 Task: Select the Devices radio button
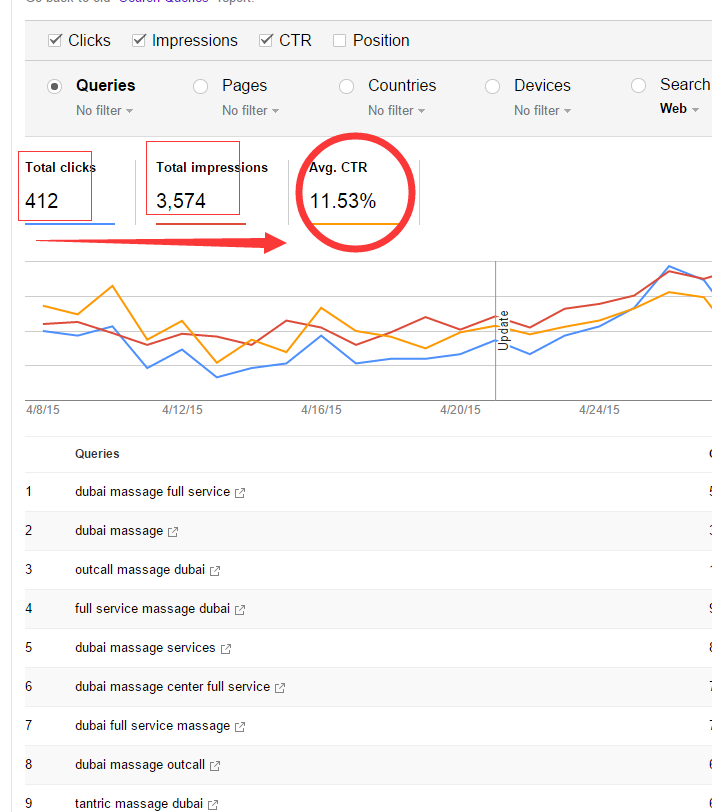[492, 86]
